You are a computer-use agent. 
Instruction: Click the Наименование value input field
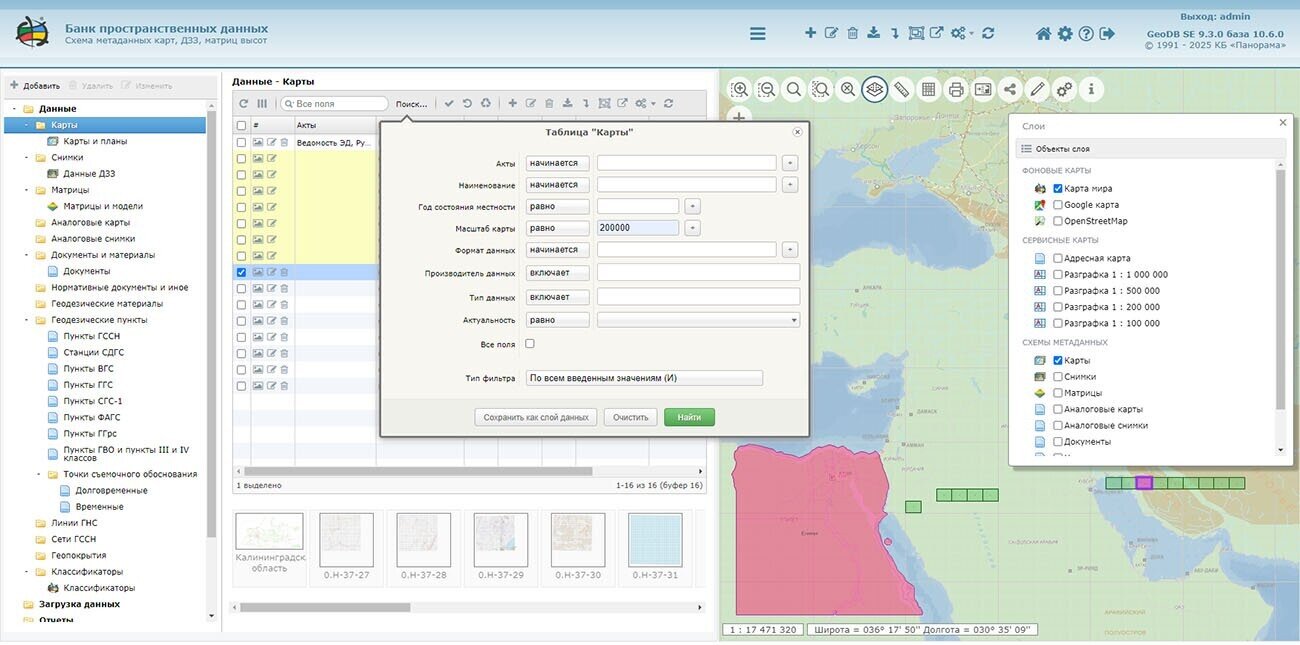tap(686, 185)
